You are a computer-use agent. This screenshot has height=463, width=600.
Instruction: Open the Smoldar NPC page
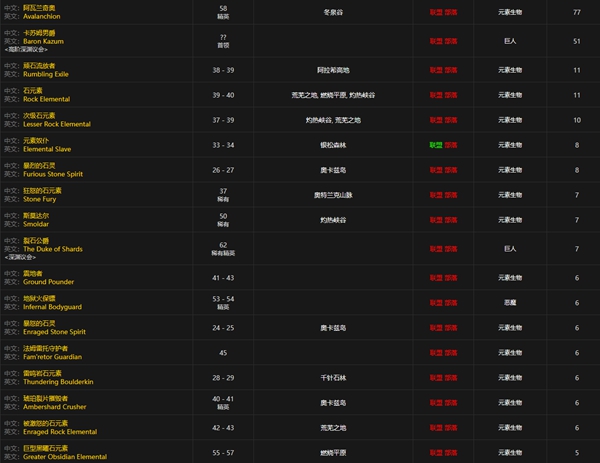click(x=39, y=225)
